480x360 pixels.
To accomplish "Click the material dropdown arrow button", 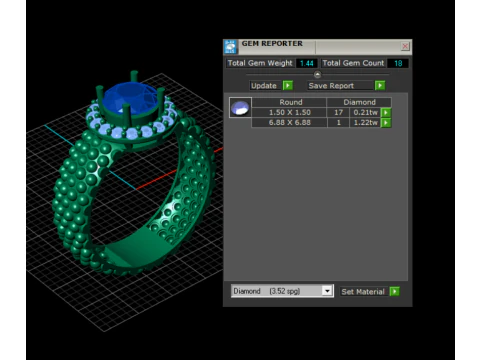I will coord(327,291).
